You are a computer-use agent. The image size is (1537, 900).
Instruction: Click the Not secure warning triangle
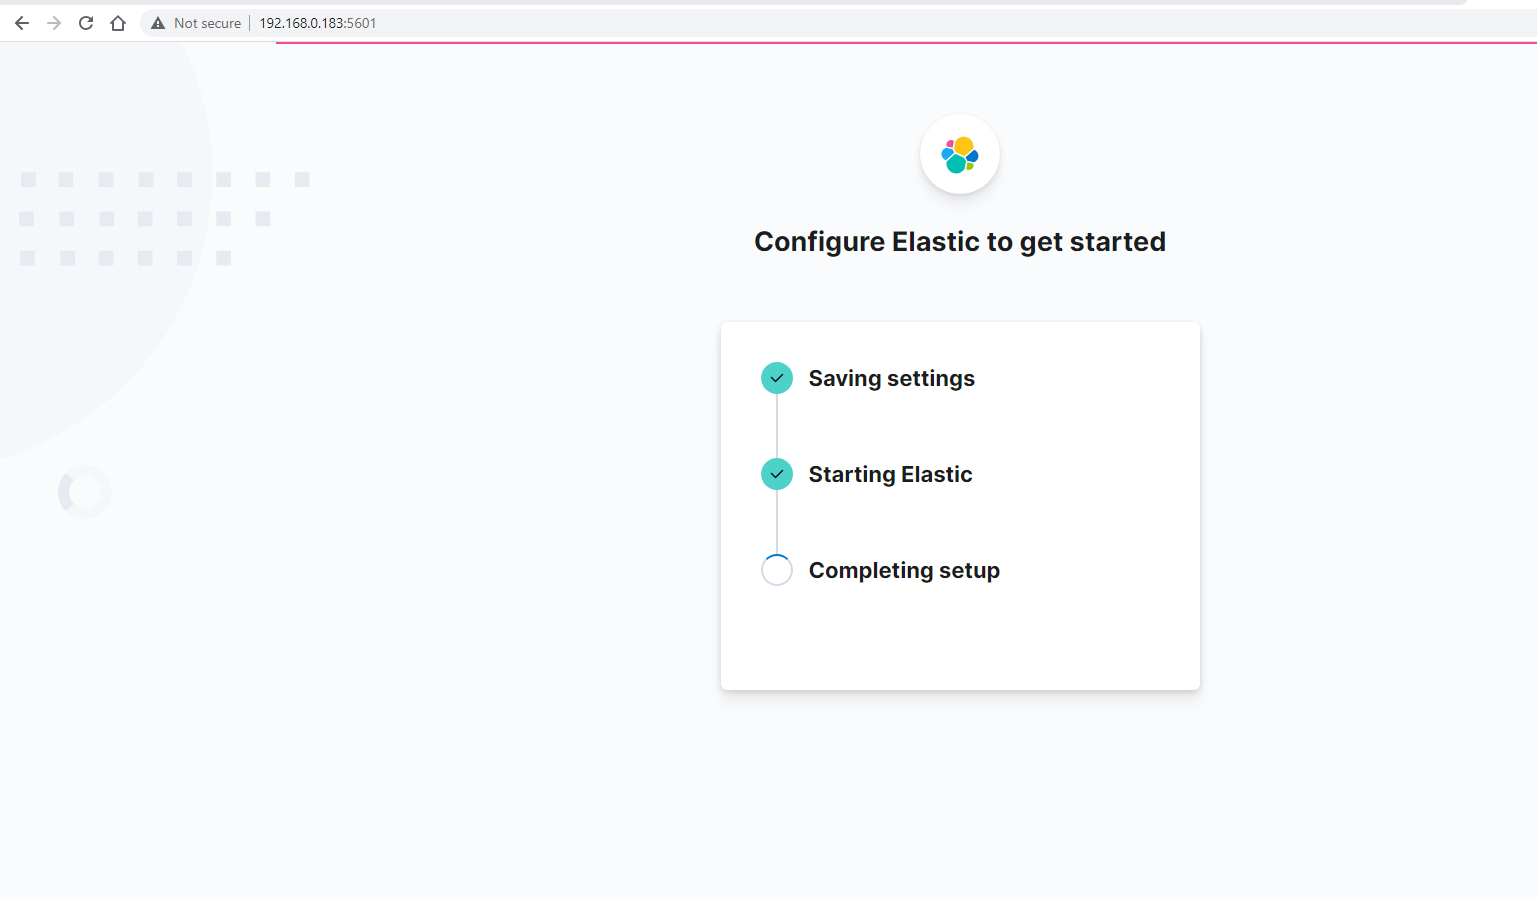point(158,23)
